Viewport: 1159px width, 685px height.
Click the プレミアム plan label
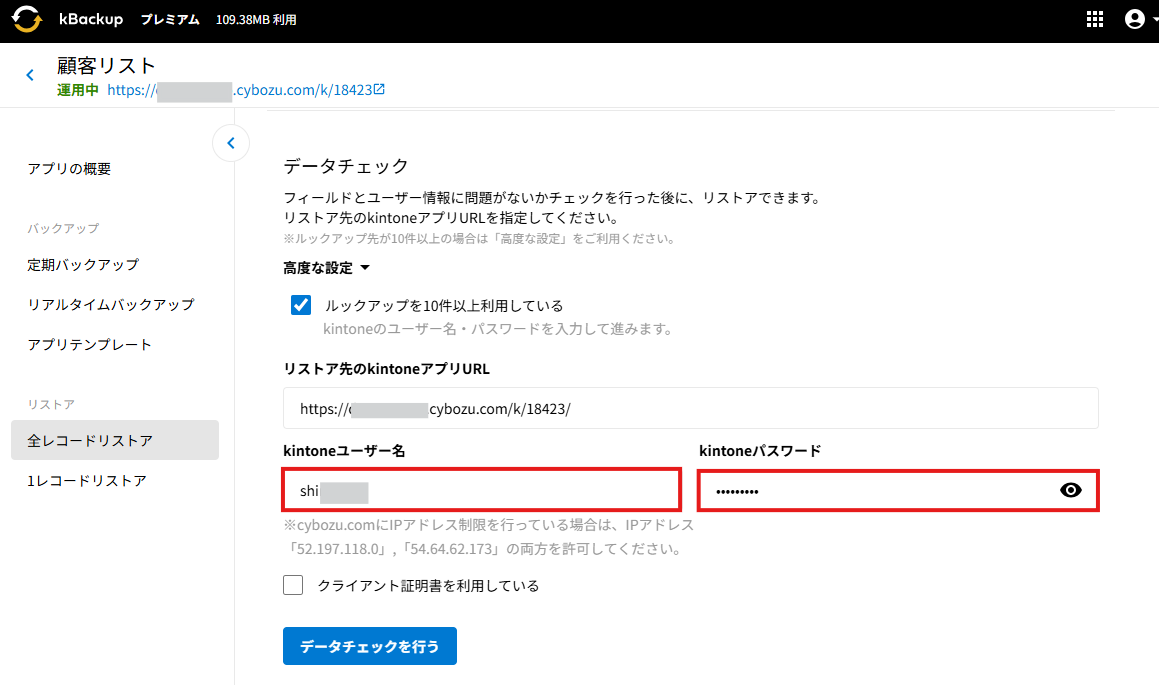(170, 20)
